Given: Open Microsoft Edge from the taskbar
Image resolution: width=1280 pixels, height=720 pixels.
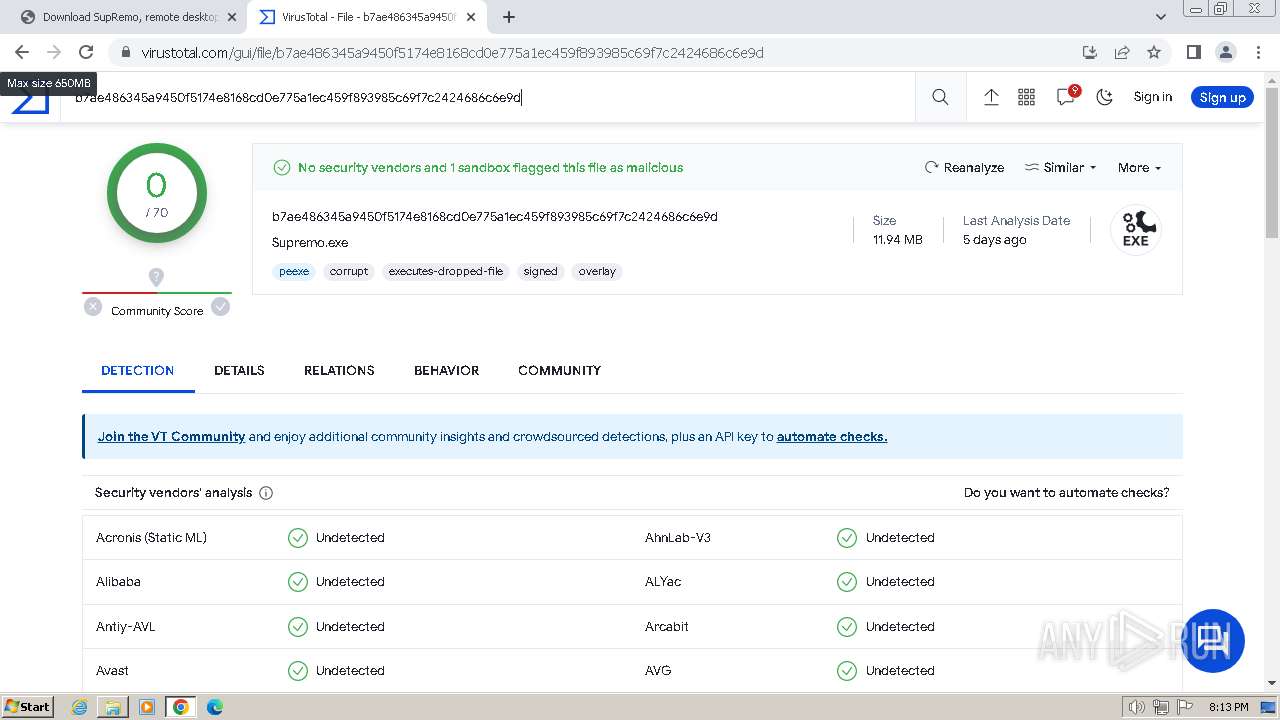Looking at the screenshot, I should 215,707.
